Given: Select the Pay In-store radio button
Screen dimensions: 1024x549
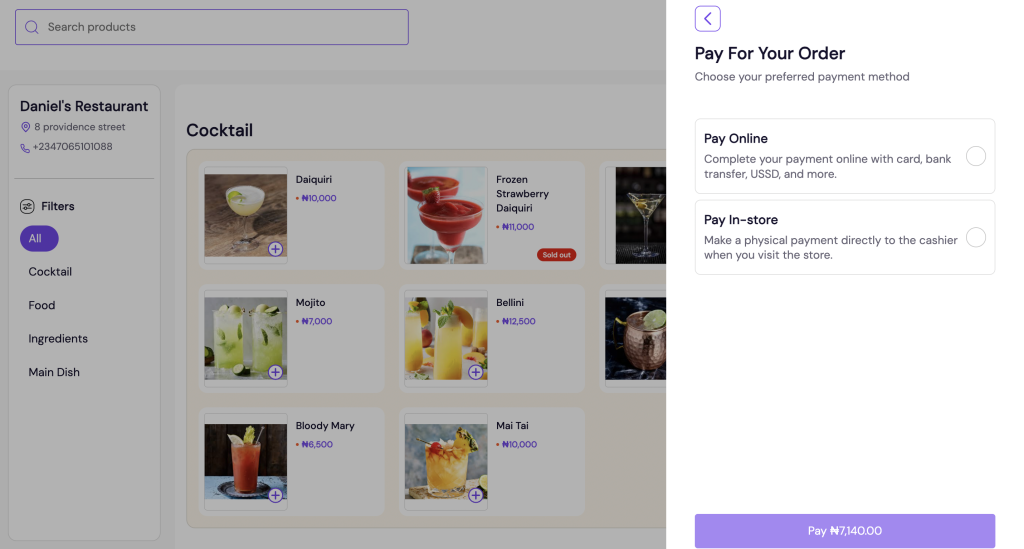Looking at the screenshot, I should coord(975,237).
